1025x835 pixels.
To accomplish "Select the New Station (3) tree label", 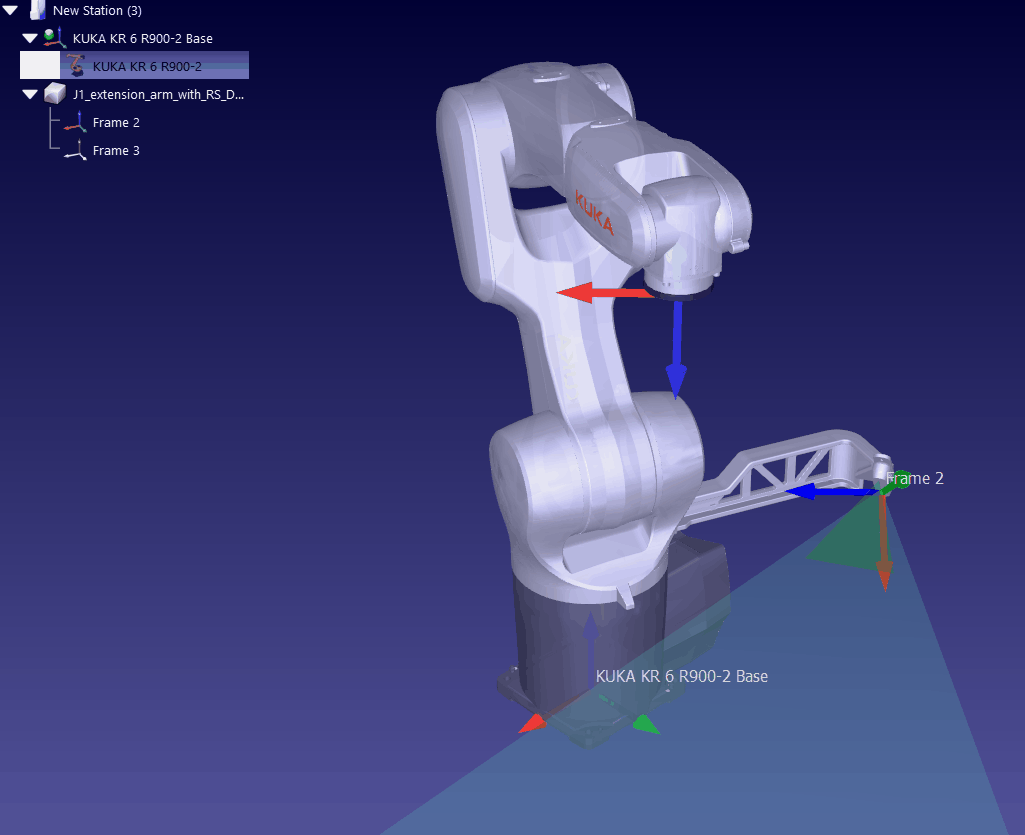I will tap(97, 10).
